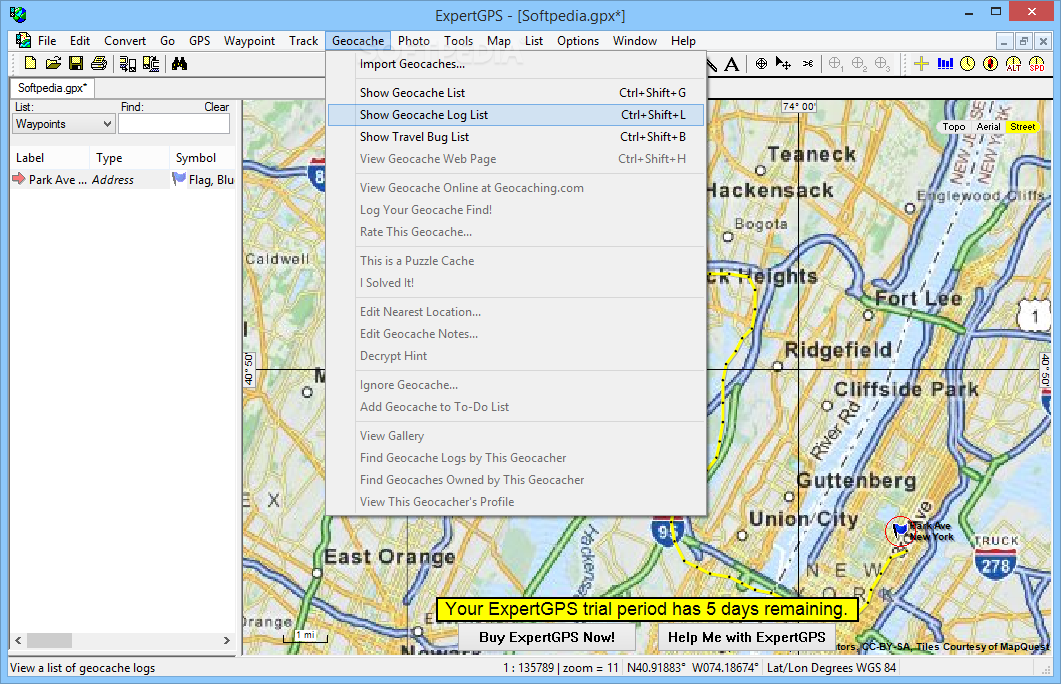Open the Go menu
This screenshot has width=1061, height=684.
click(x=167, y=41)
